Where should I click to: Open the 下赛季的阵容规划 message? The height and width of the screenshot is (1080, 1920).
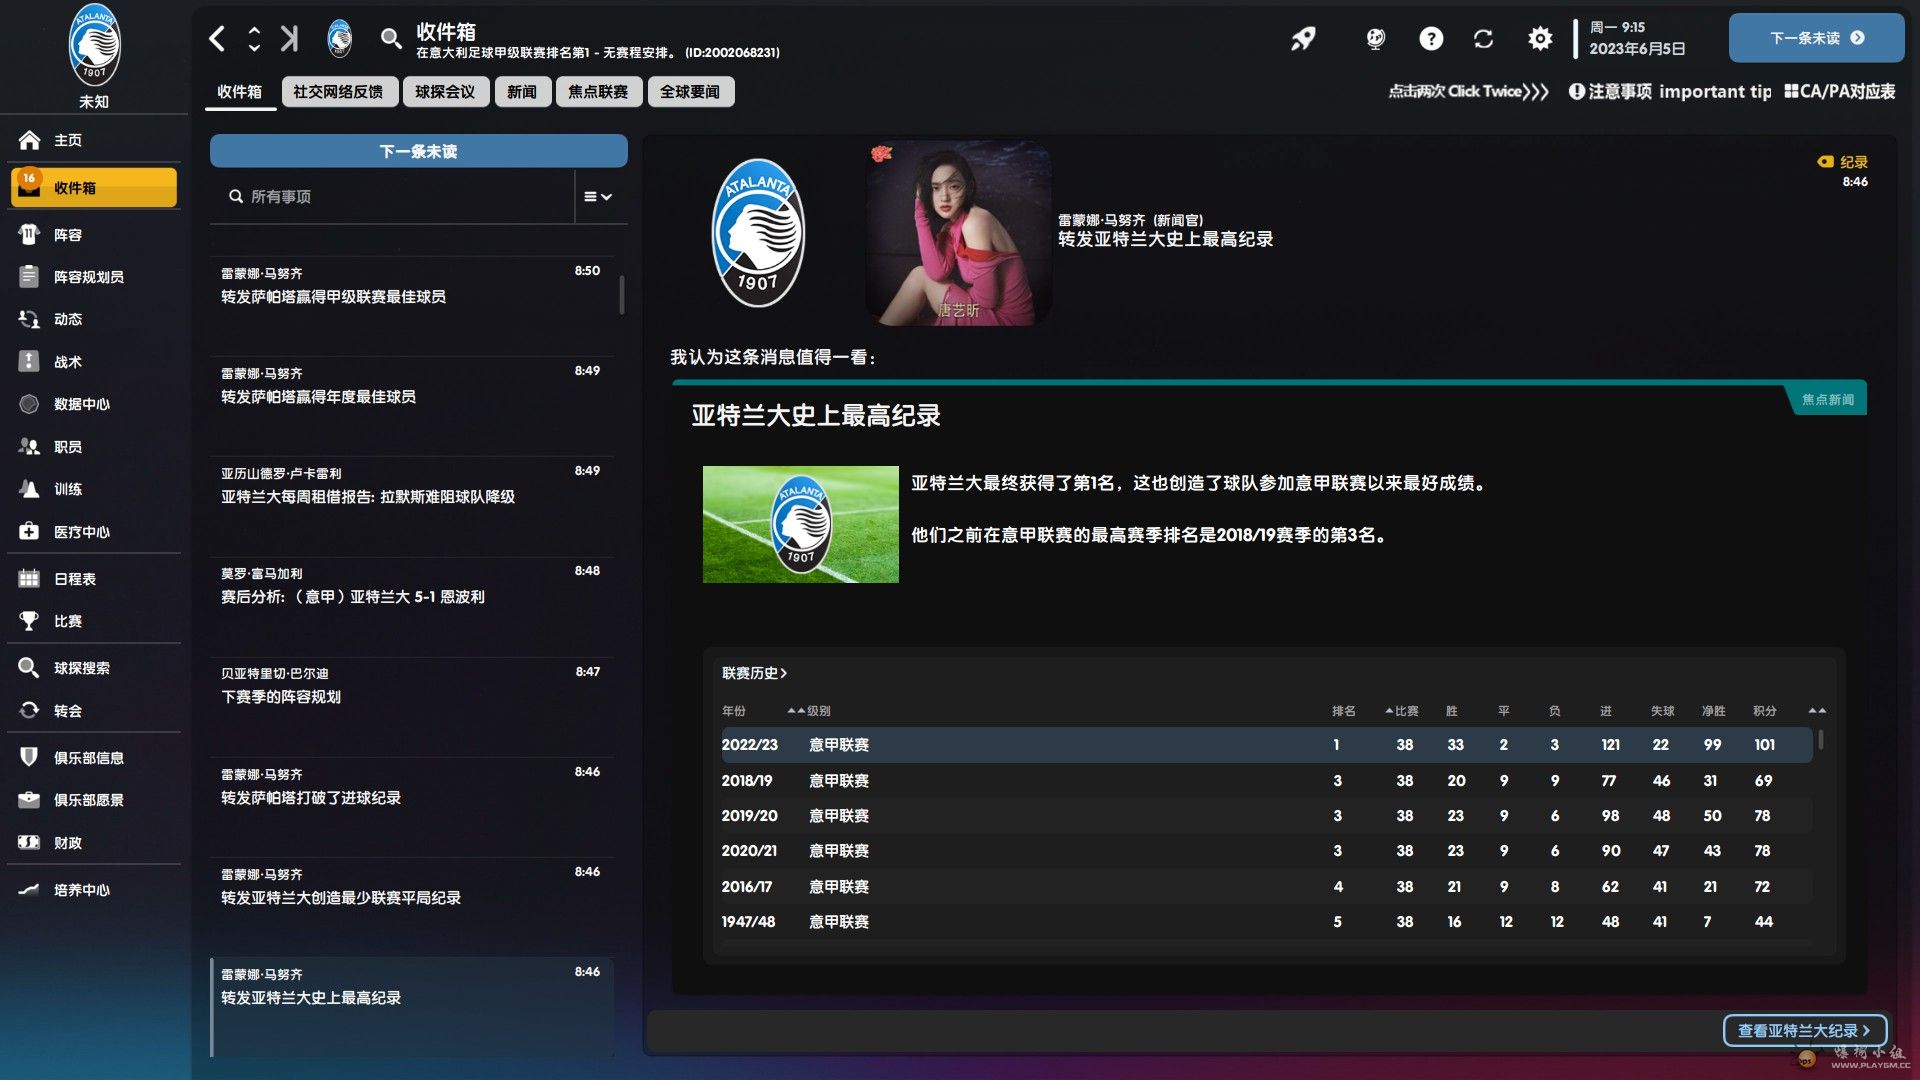412,706
